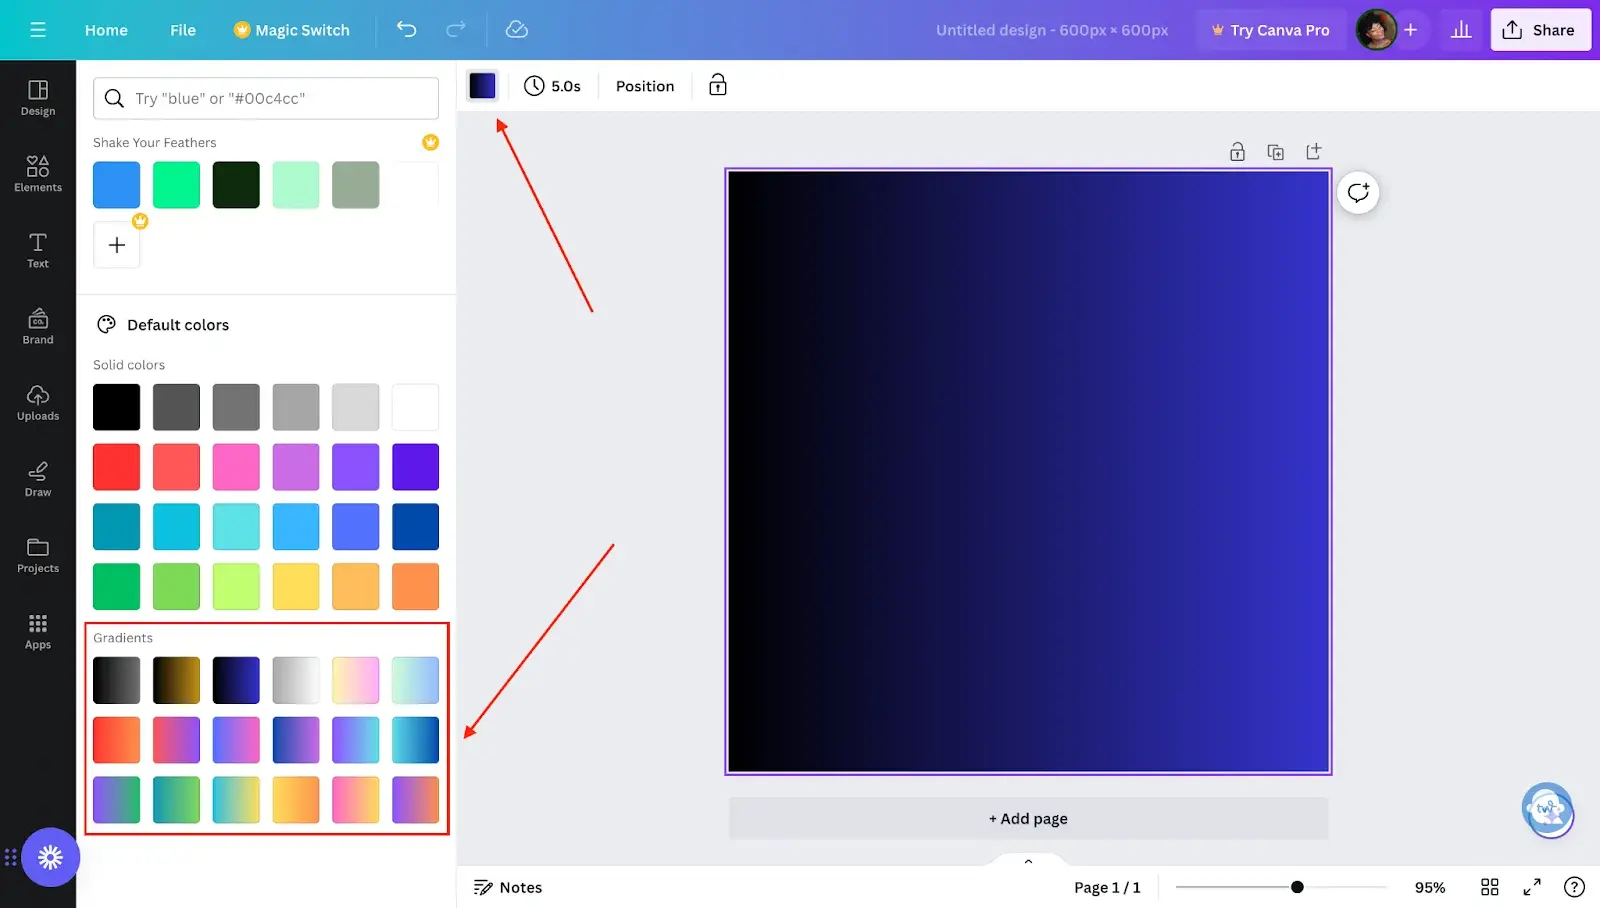
Task: Add a collaborator with plus icon
Action: point(1410,30)
